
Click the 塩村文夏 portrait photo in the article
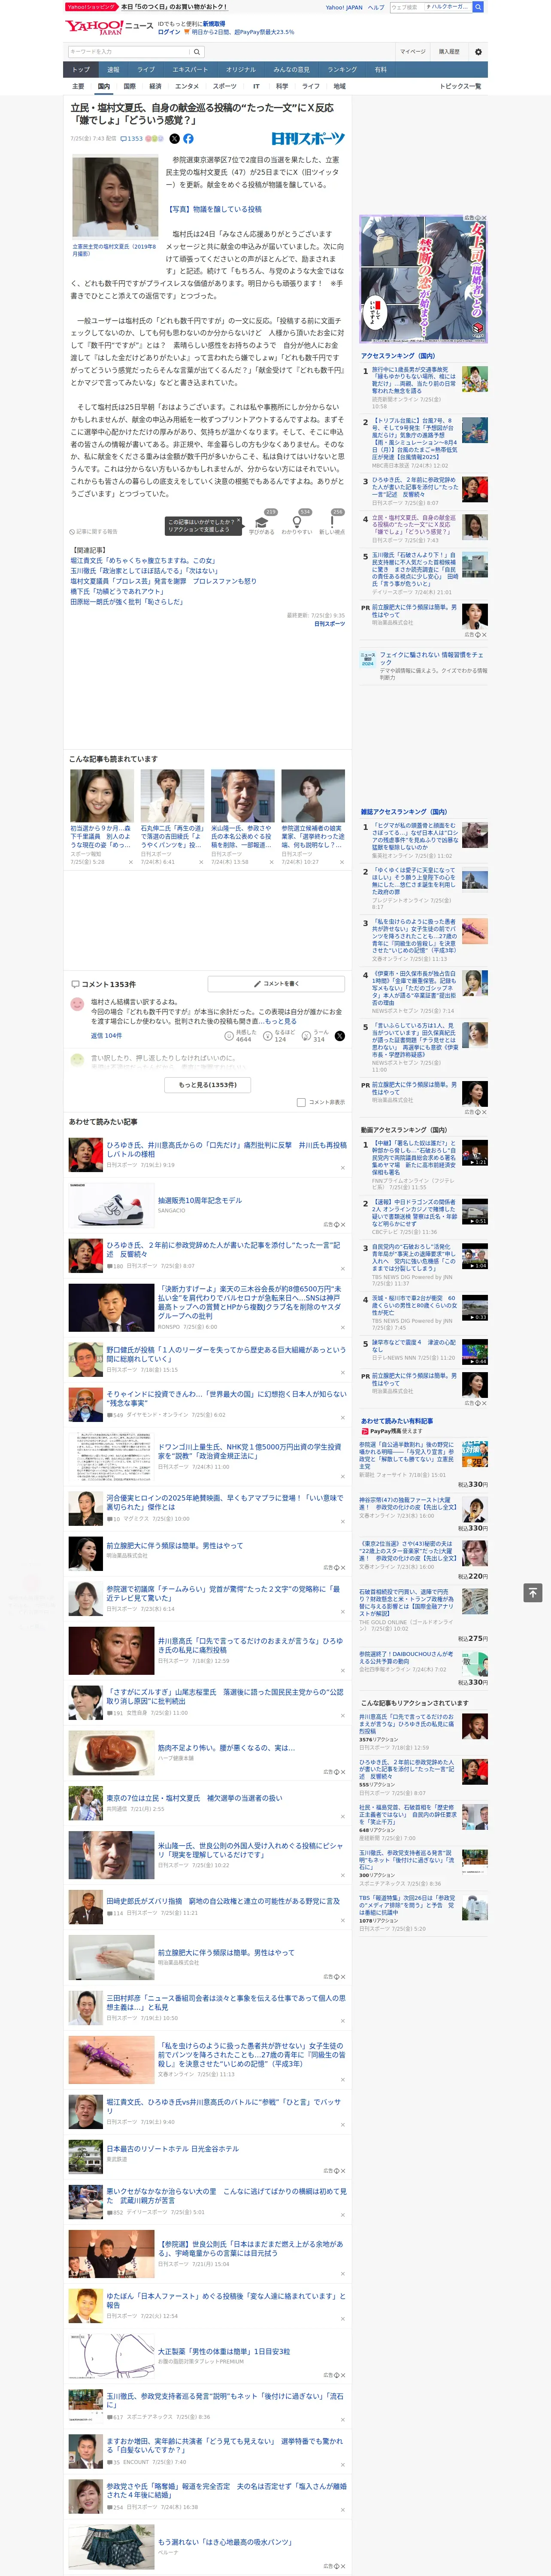point(115,196)
